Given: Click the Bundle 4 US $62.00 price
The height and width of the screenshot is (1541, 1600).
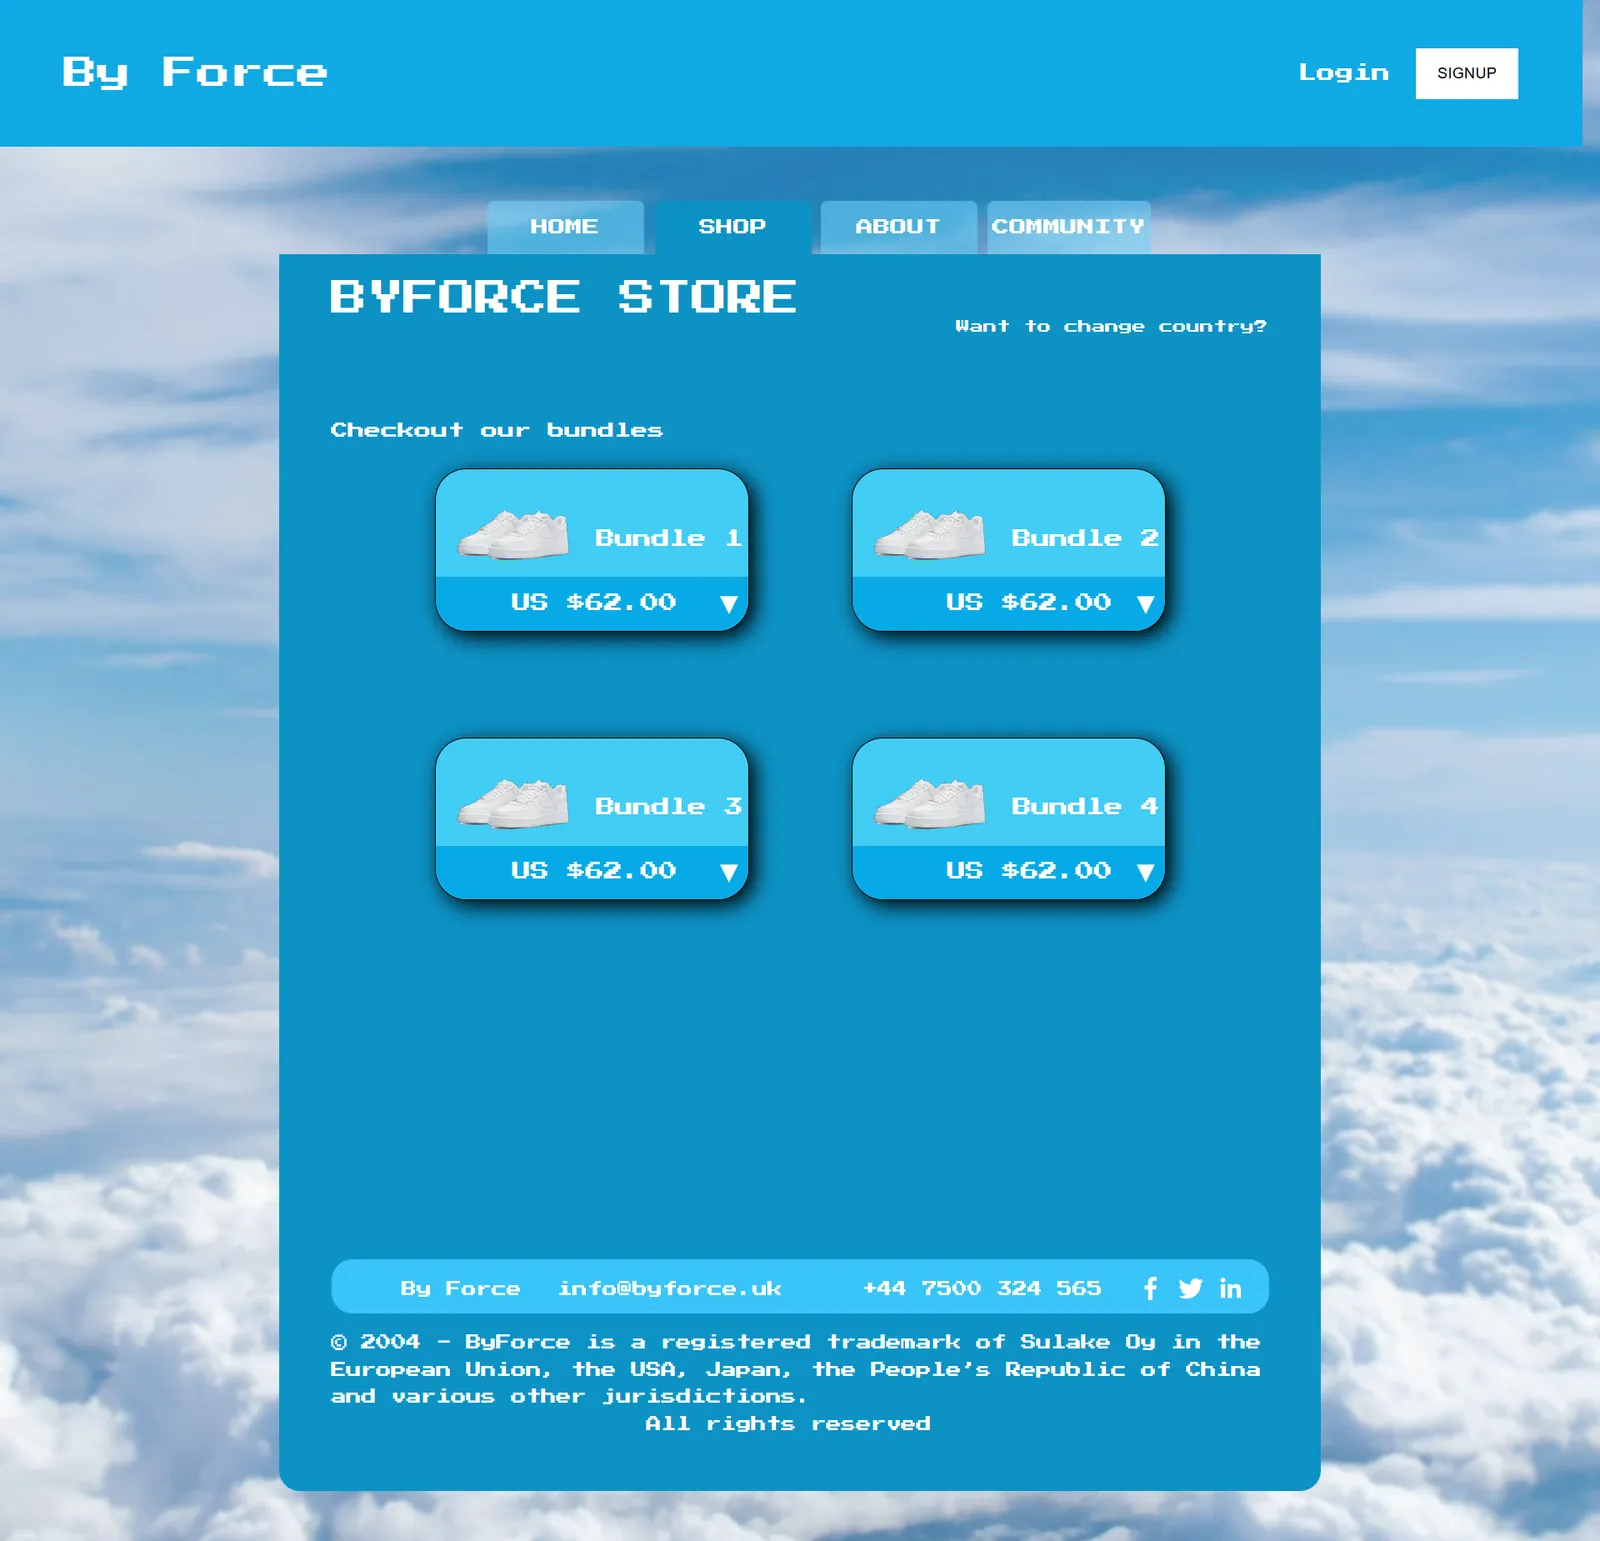Looking at the screenshot, I should click(1028, 870).
